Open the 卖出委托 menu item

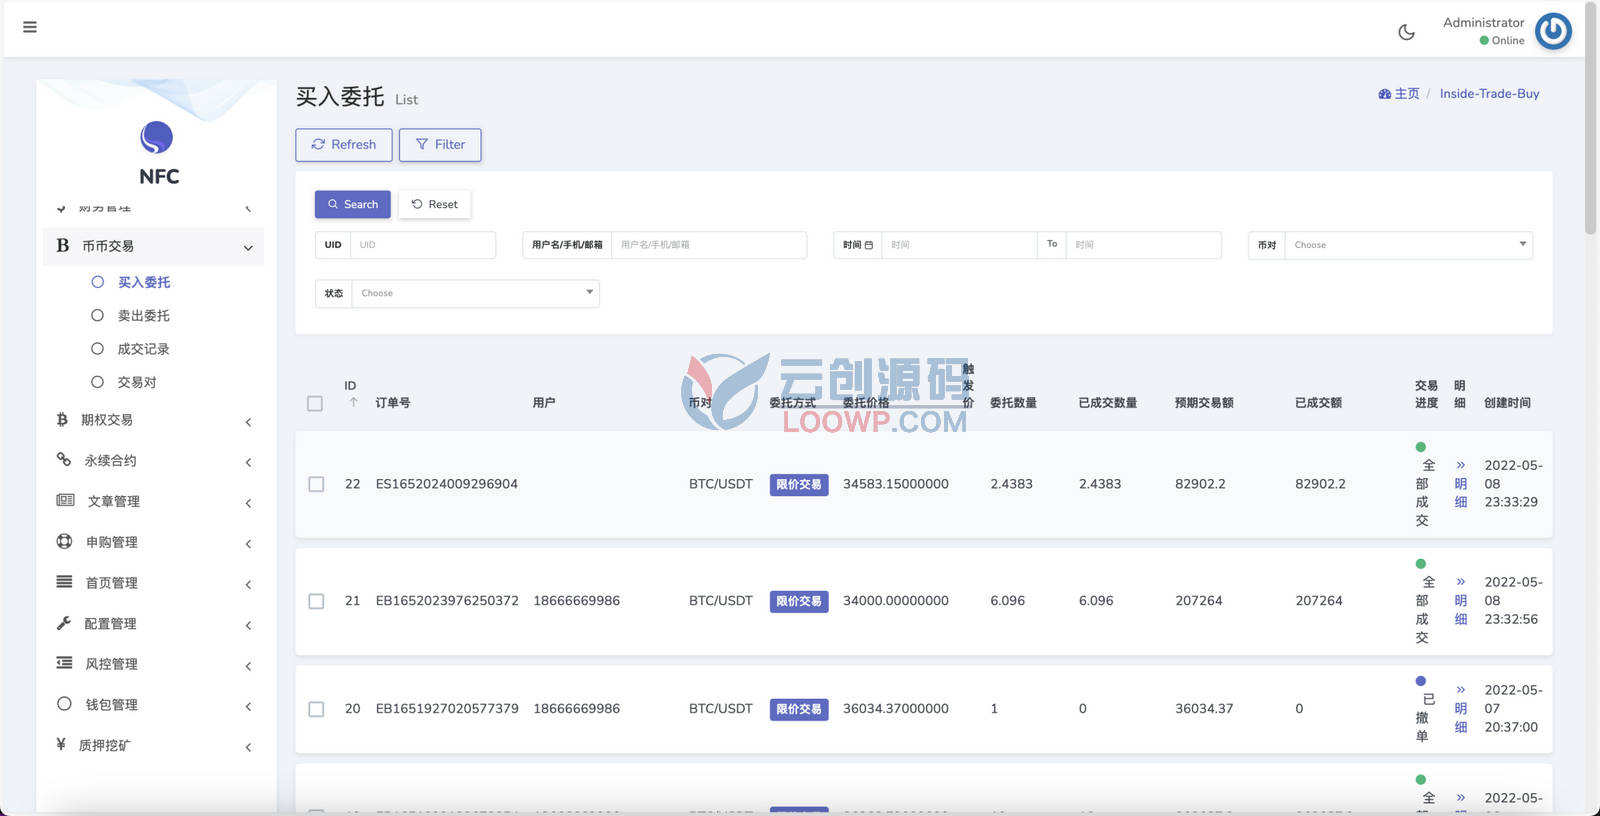coord(144,315)
